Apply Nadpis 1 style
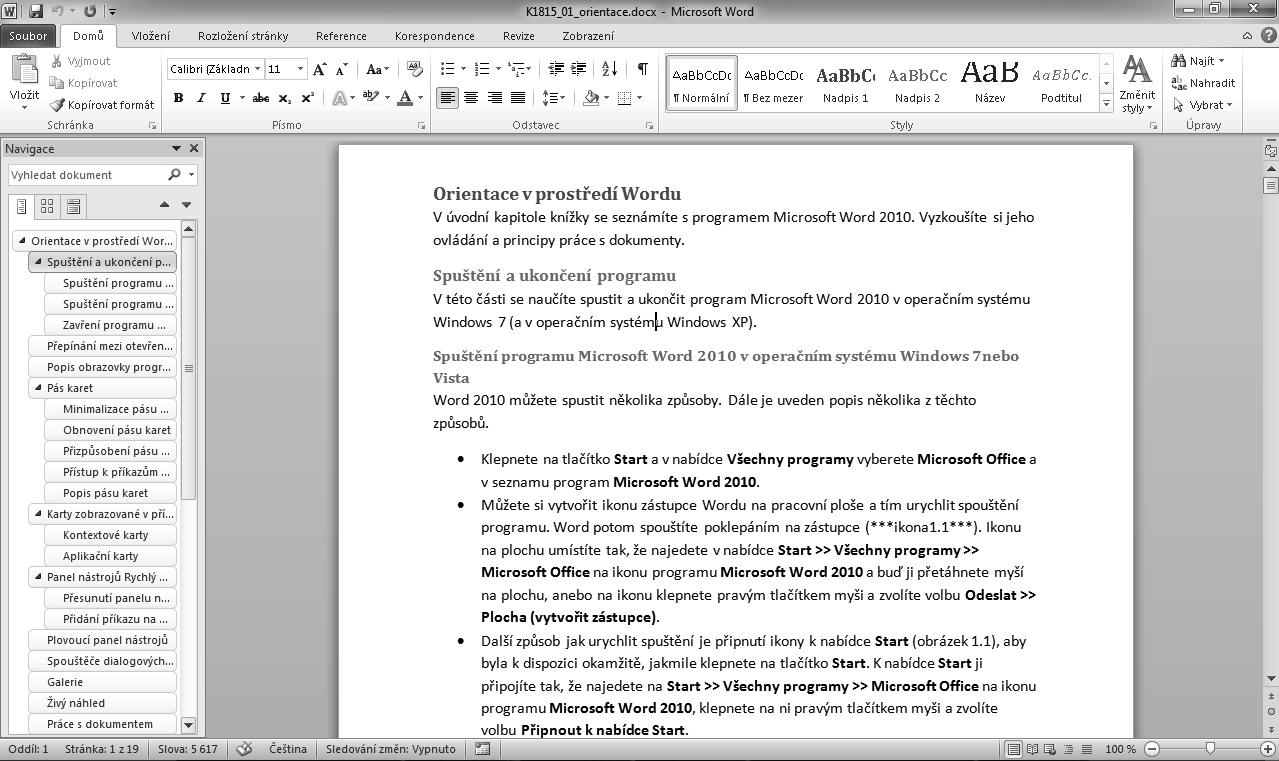The width and height of the screenshot is (1279, 761). click(x=845, y=83)
